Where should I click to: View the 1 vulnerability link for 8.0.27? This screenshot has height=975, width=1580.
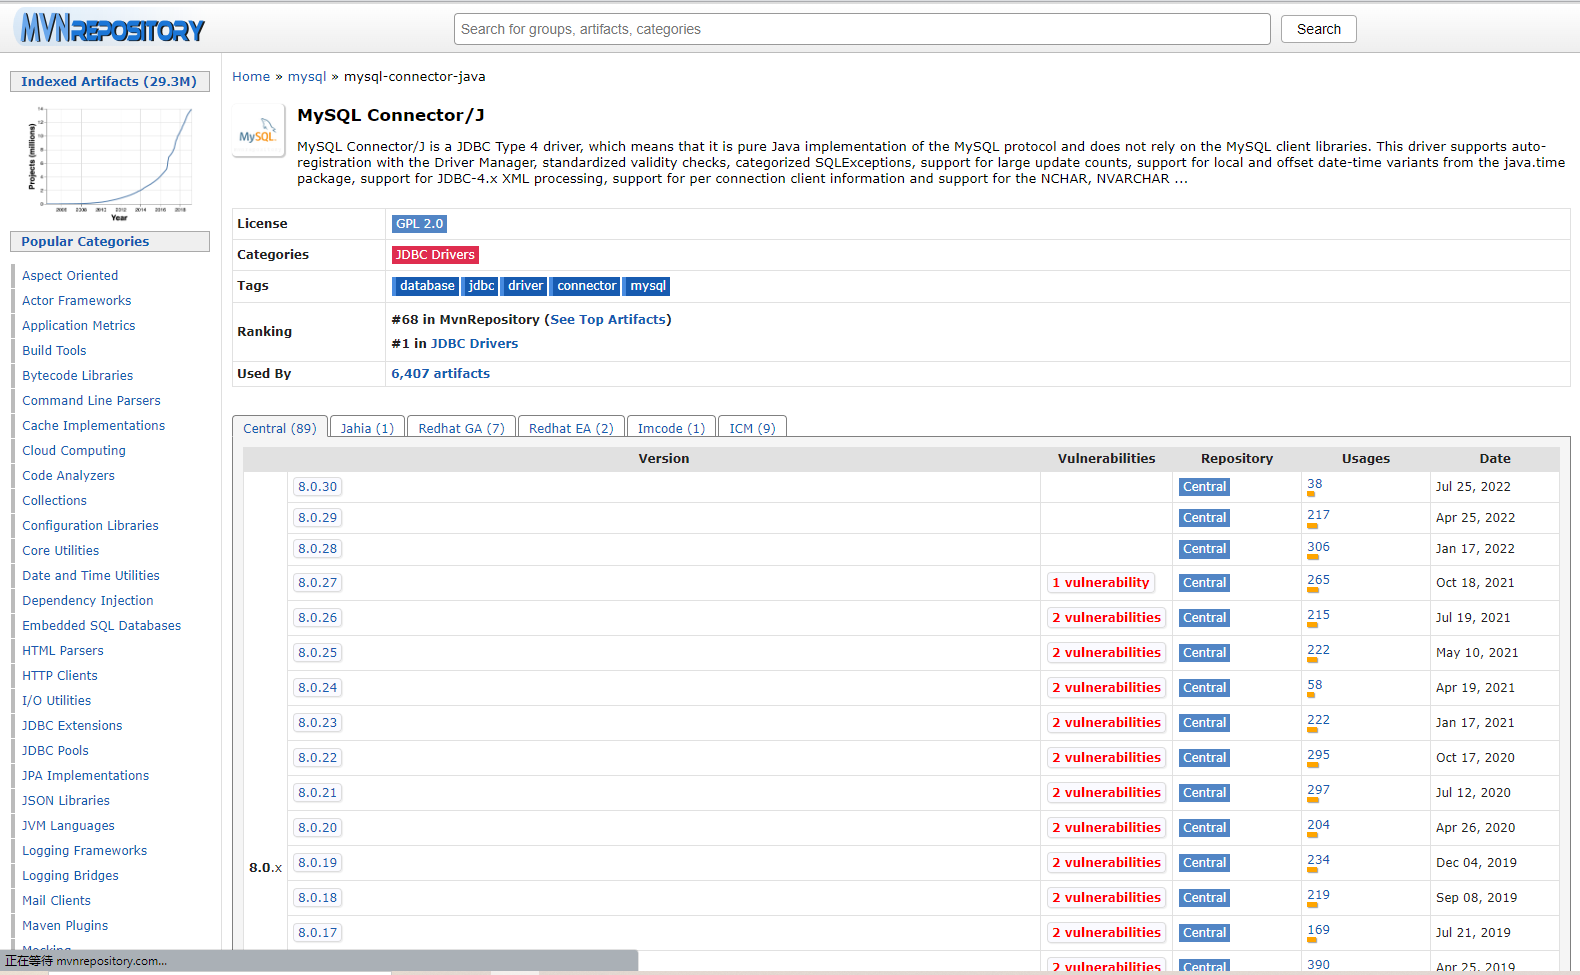pyautogui.click(x=1100, y=583)
